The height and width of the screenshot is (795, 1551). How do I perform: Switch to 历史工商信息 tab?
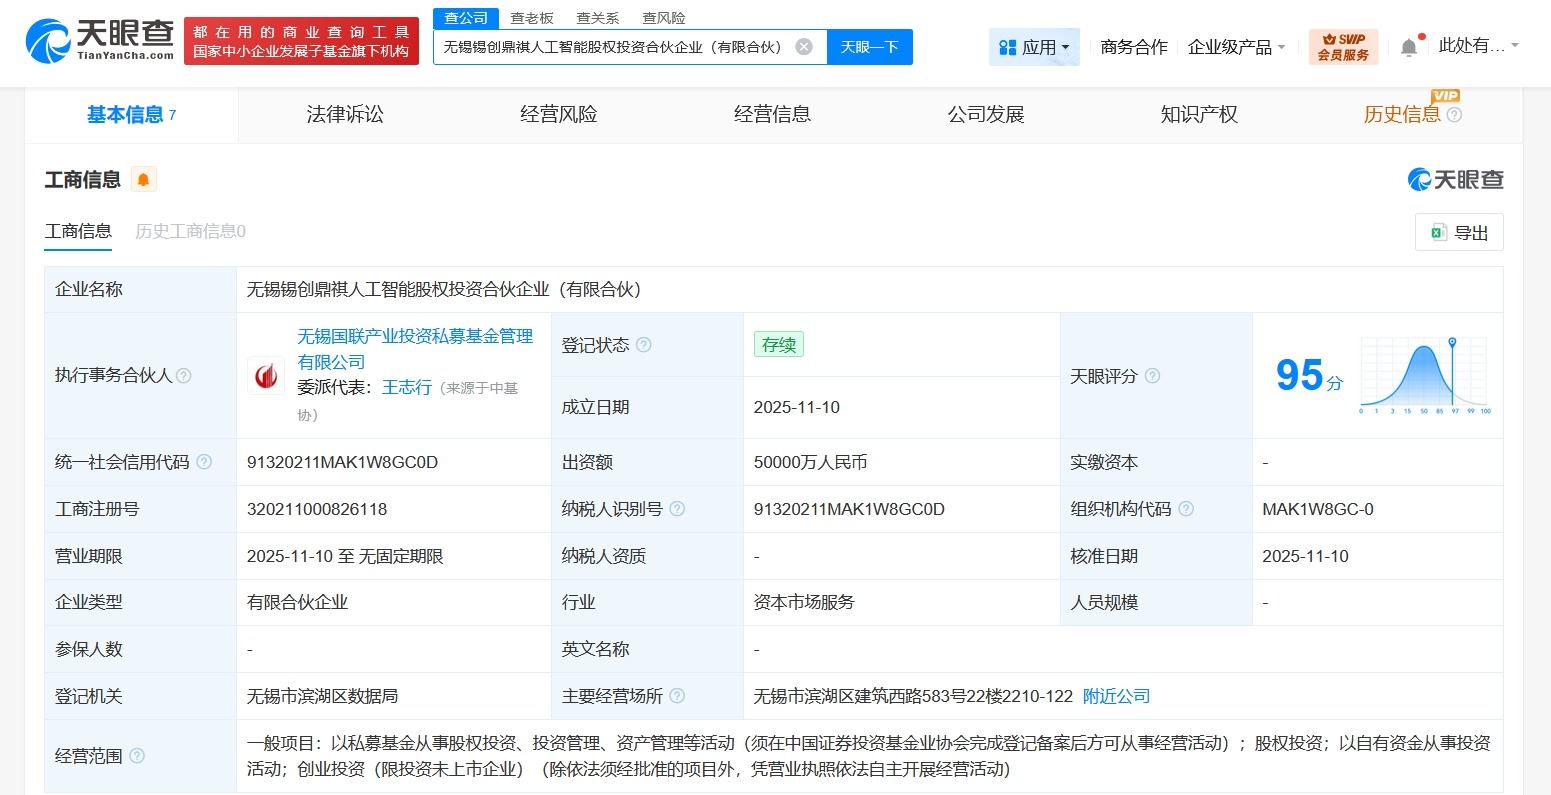pyautogui.click(x=189, y=231)
